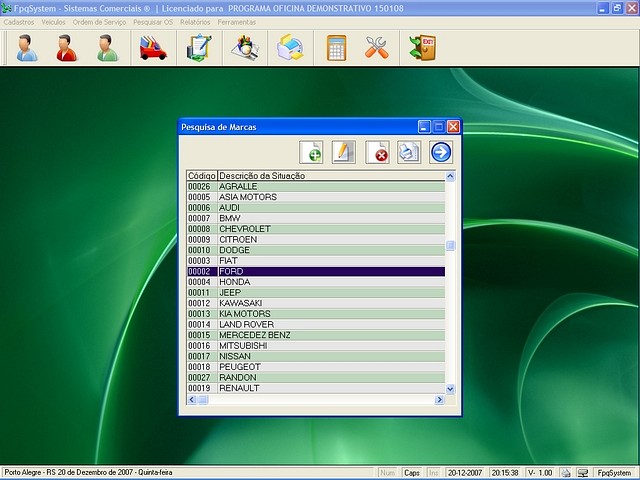Click the blue arrow exit button
The height and width of the screenshot is (480, 640).
click(x=441, y=152)
